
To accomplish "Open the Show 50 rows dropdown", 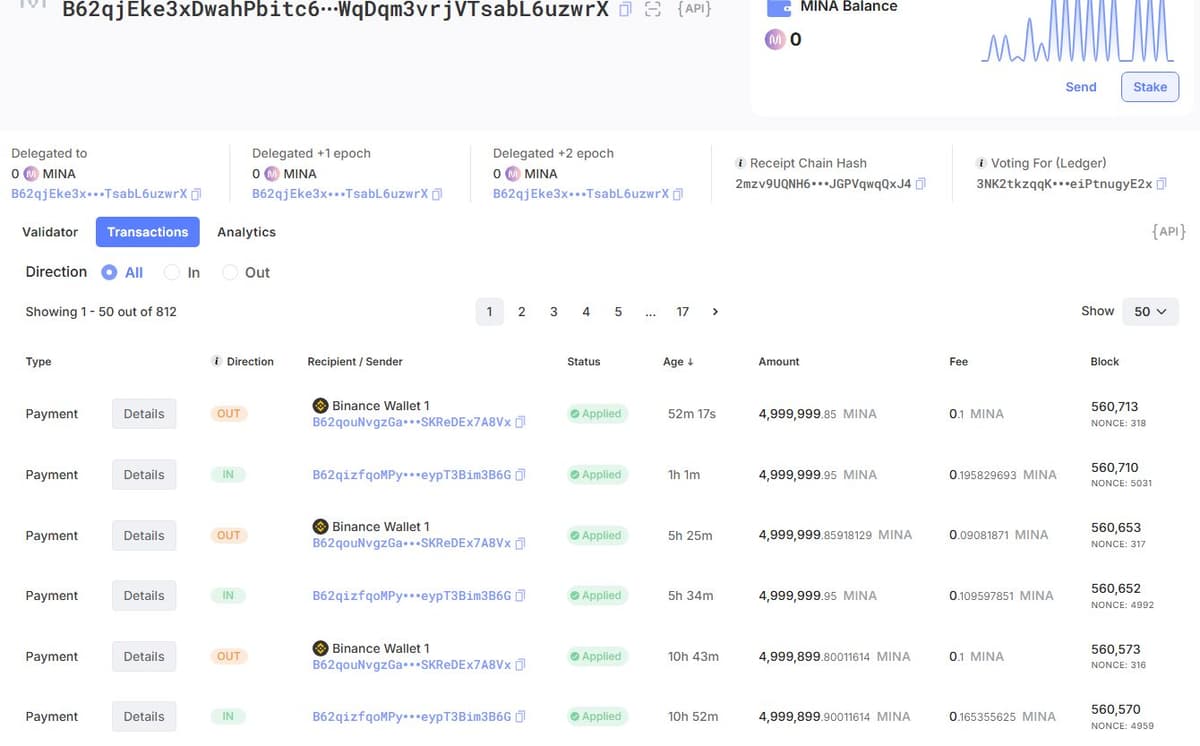I will [x=1150, y=312].
